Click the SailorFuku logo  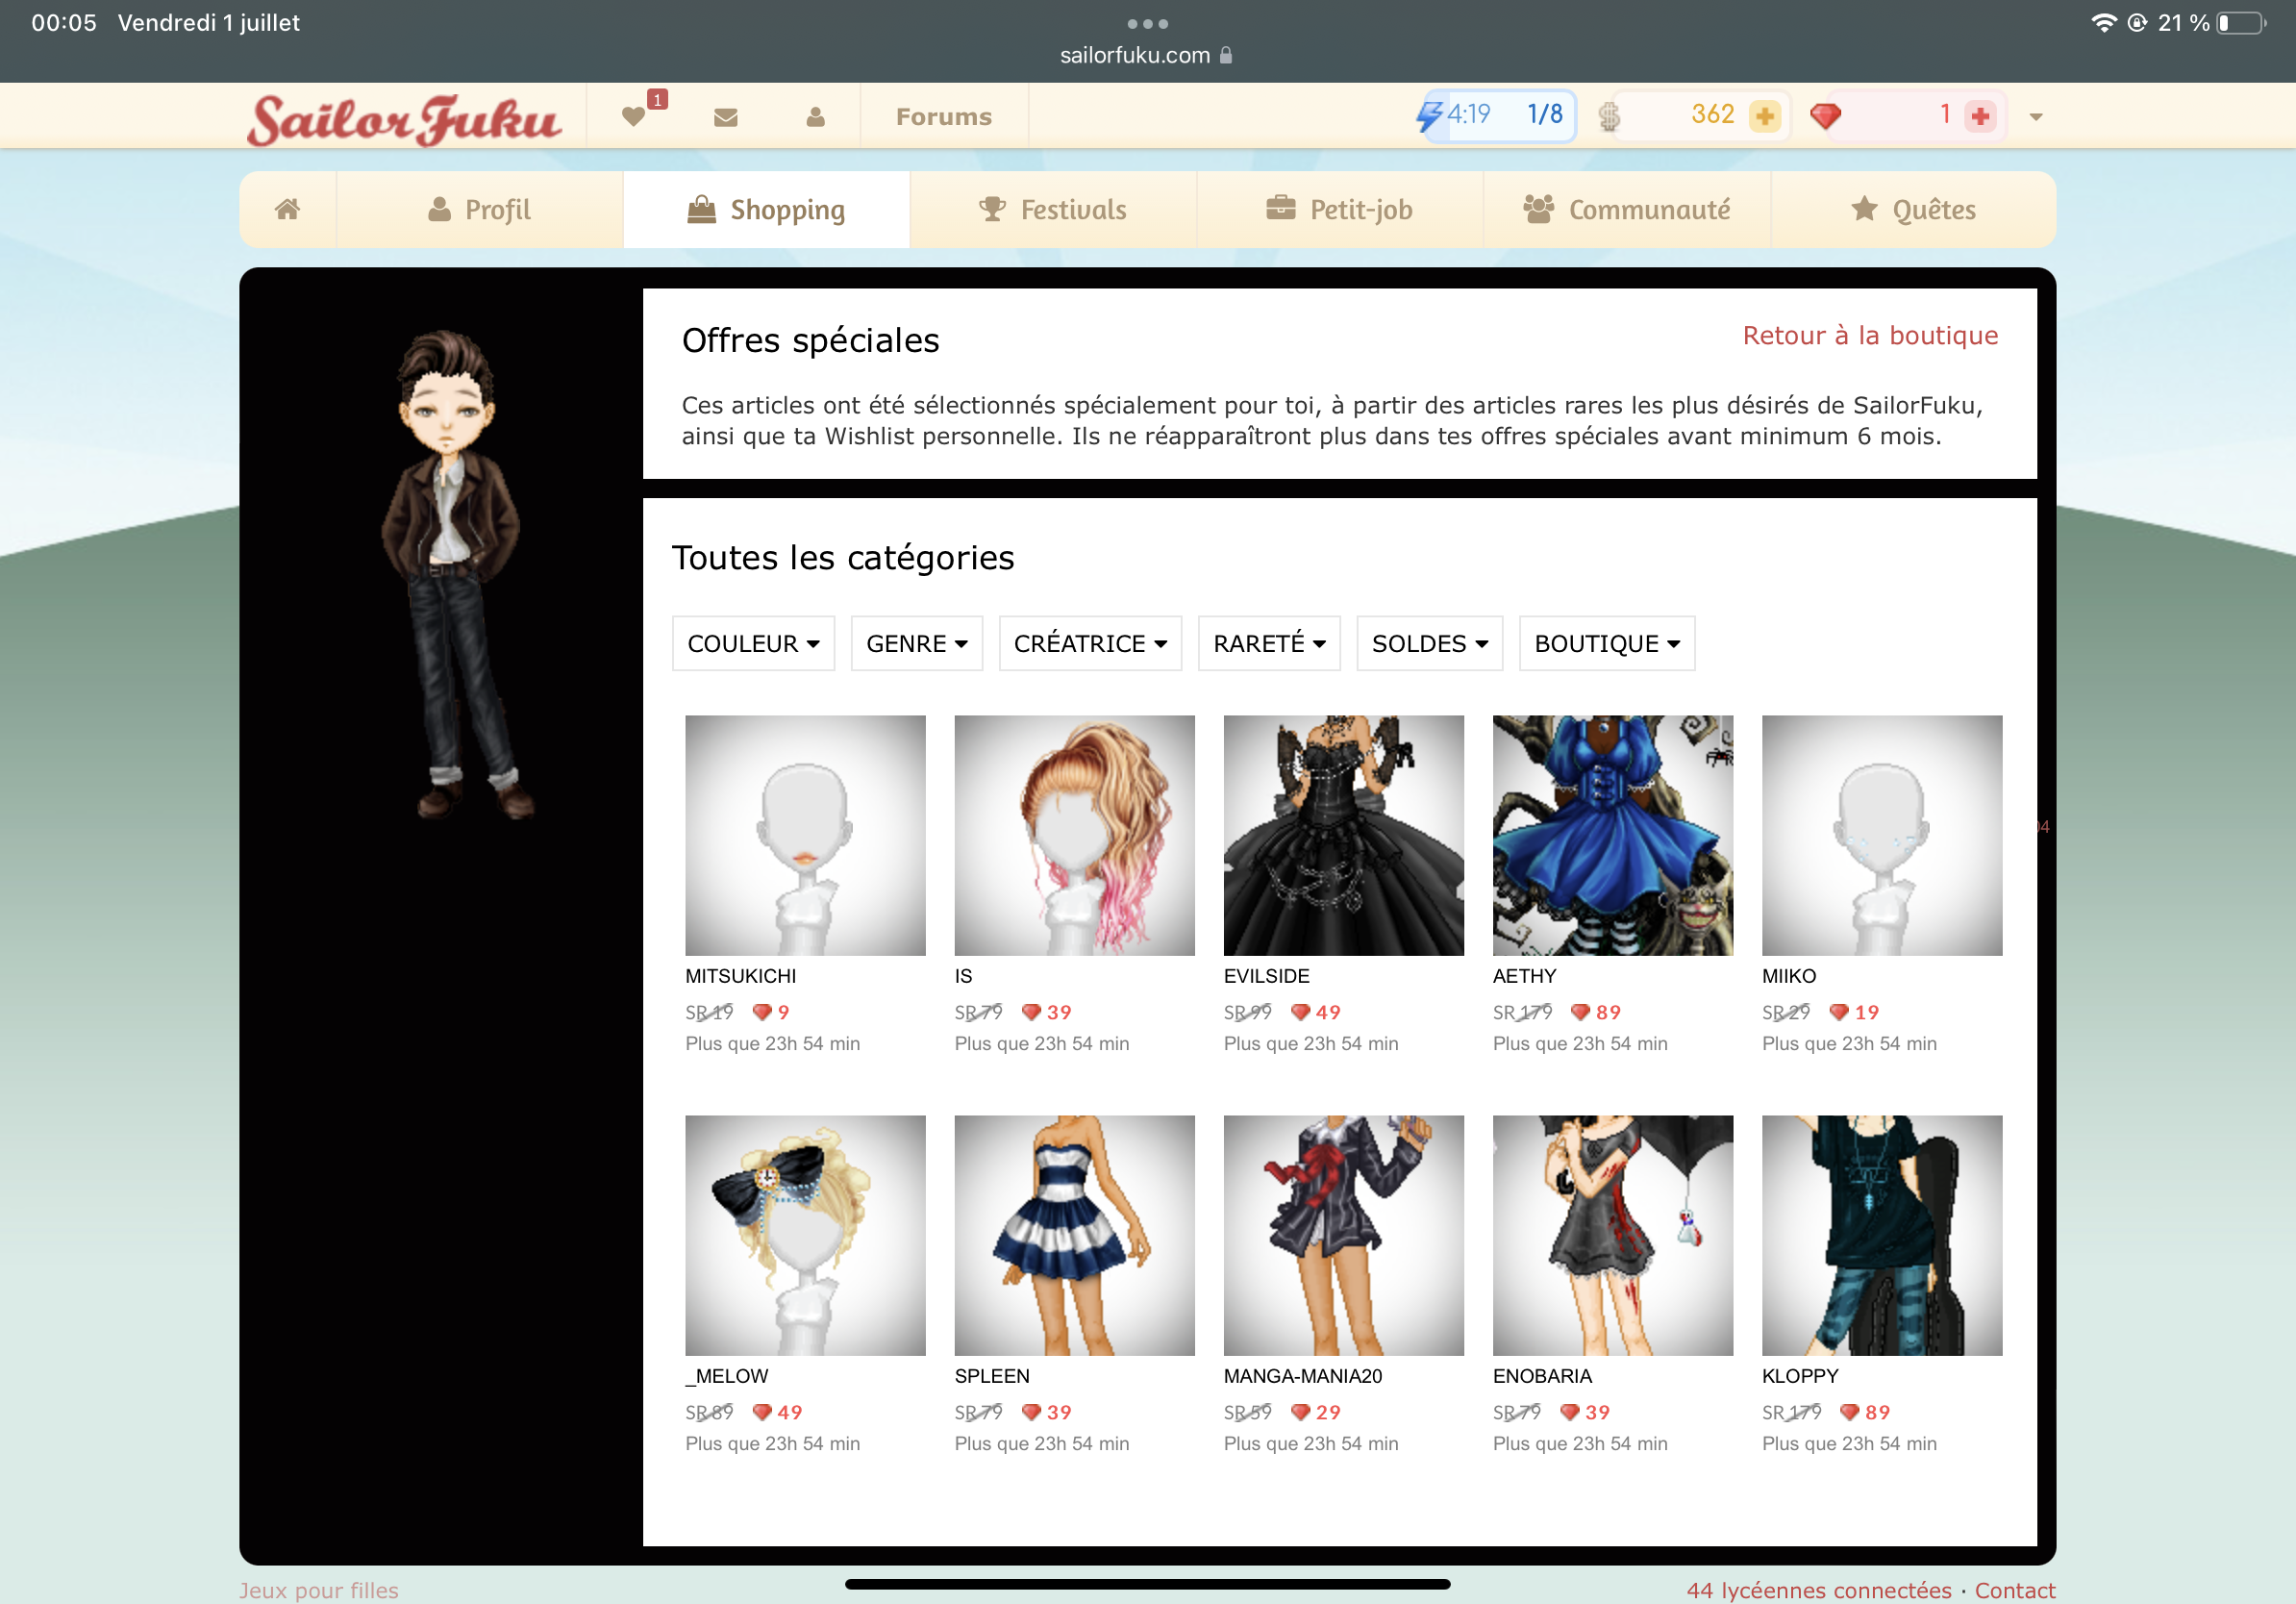pyautogui.click(x=404, y=120)
